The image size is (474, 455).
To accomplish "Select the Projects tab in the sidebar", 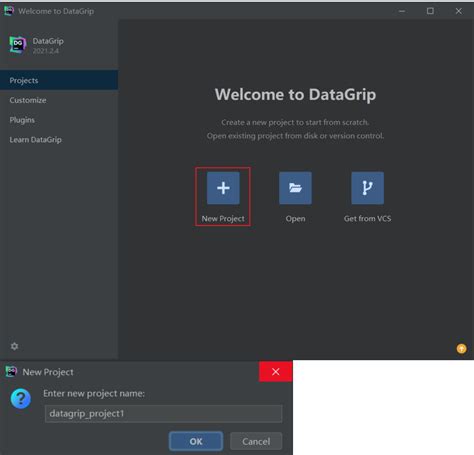I will [x=59, y=80].
